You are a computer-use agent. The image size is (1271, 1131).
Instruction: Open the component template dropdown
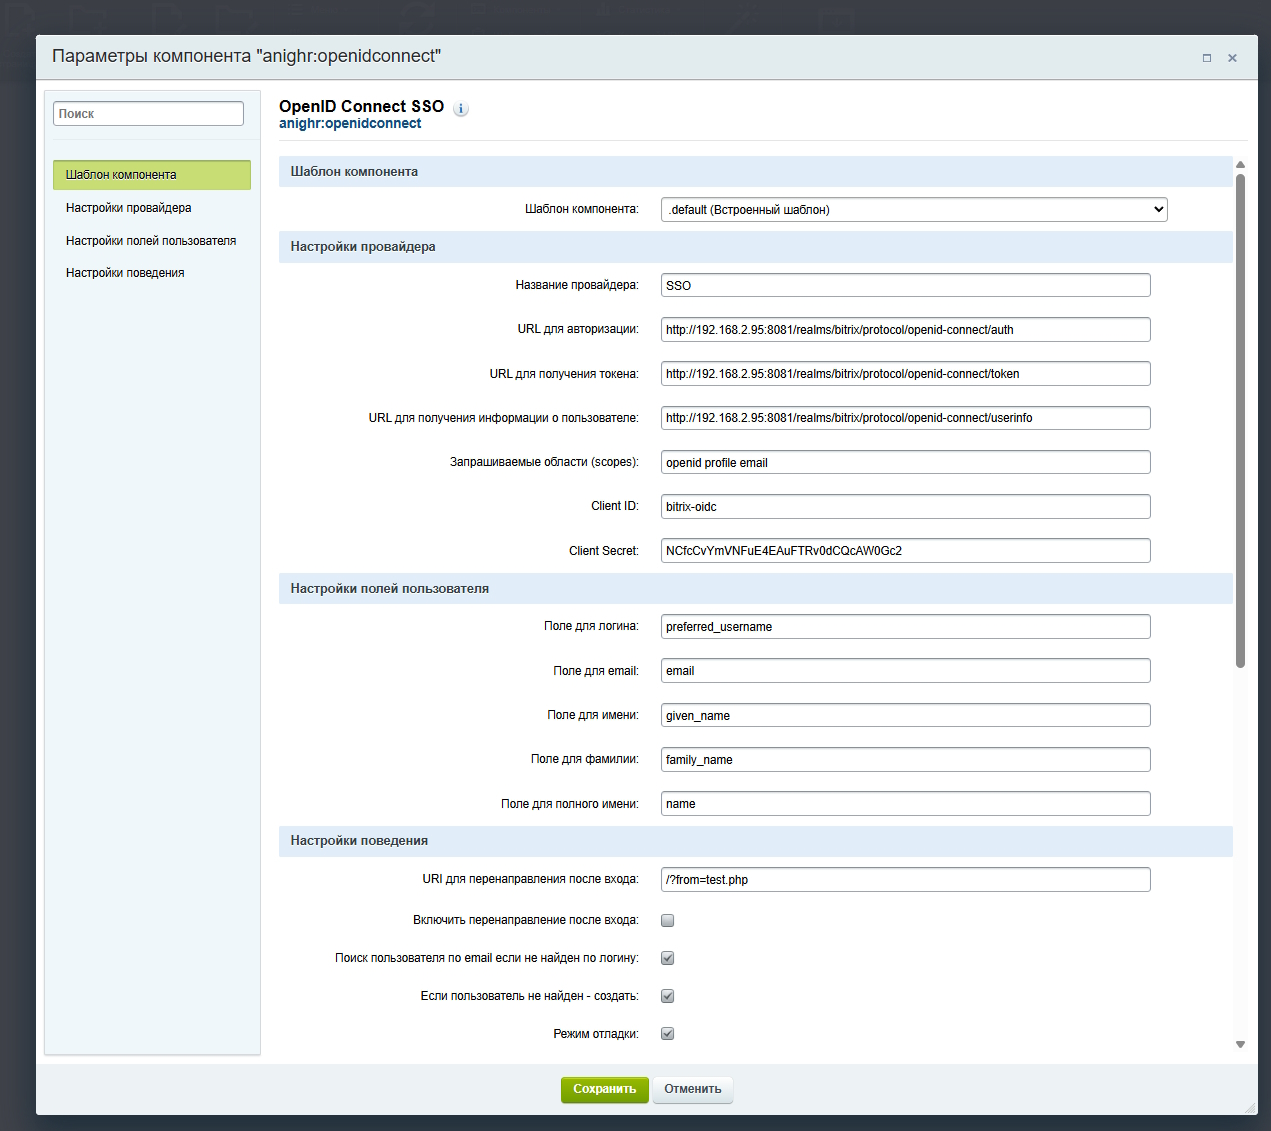913,209
